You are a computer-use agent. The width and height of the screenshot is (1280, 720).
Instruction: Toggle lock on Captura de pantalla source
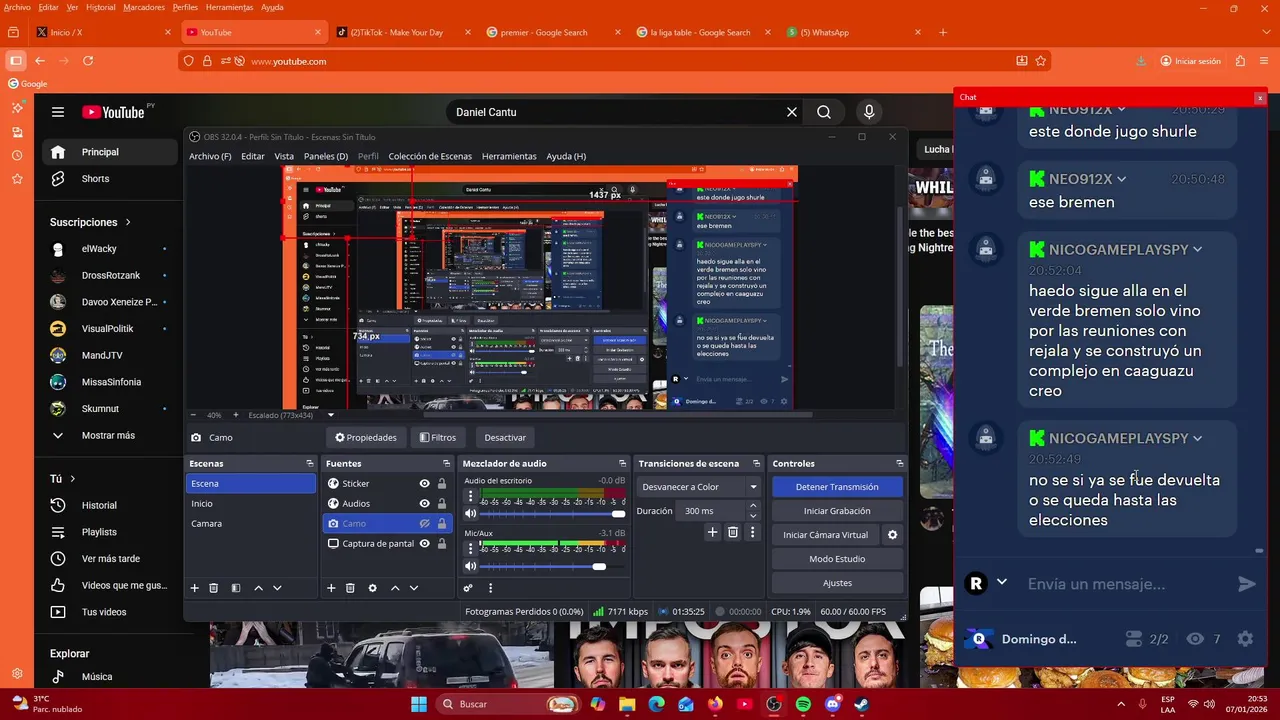442,543
